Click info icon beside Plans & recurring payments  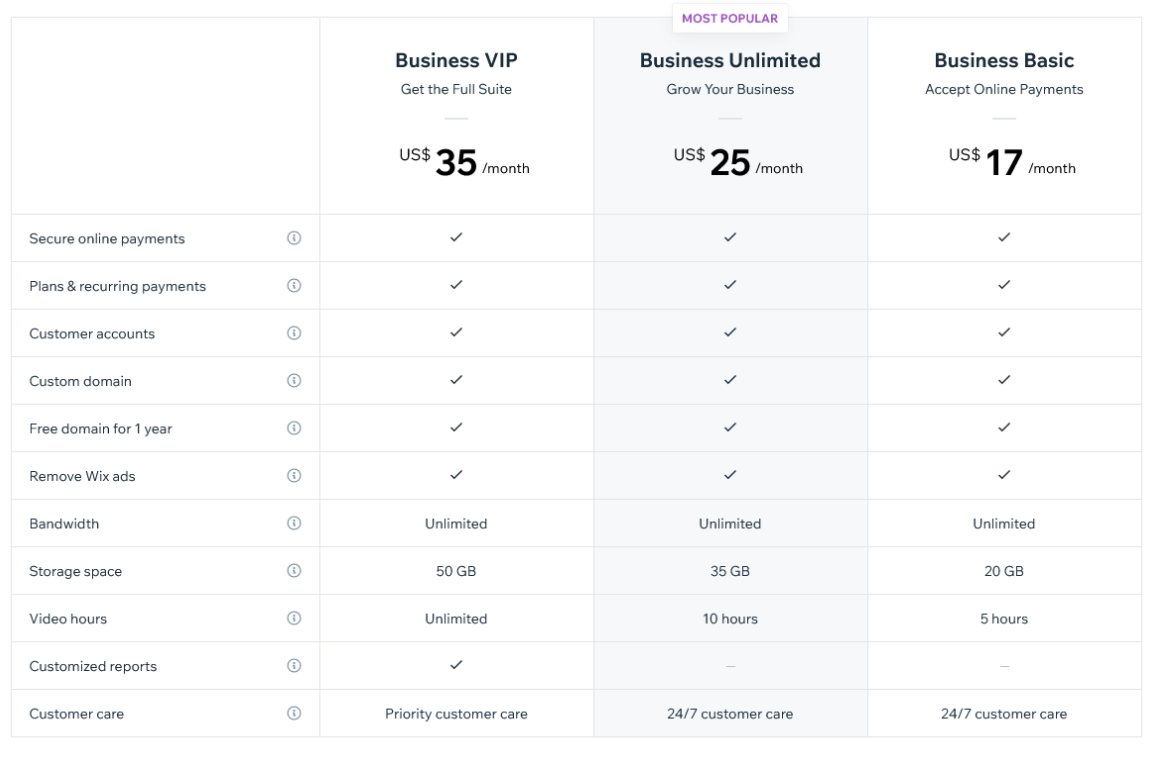click(294, 285)
